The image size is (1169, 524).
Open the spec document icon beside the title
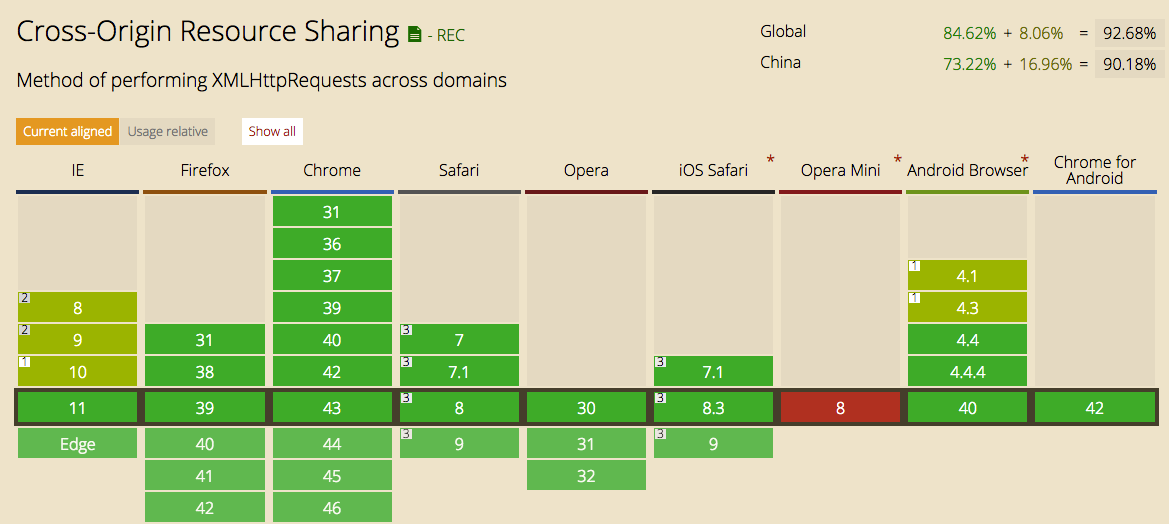415,34
